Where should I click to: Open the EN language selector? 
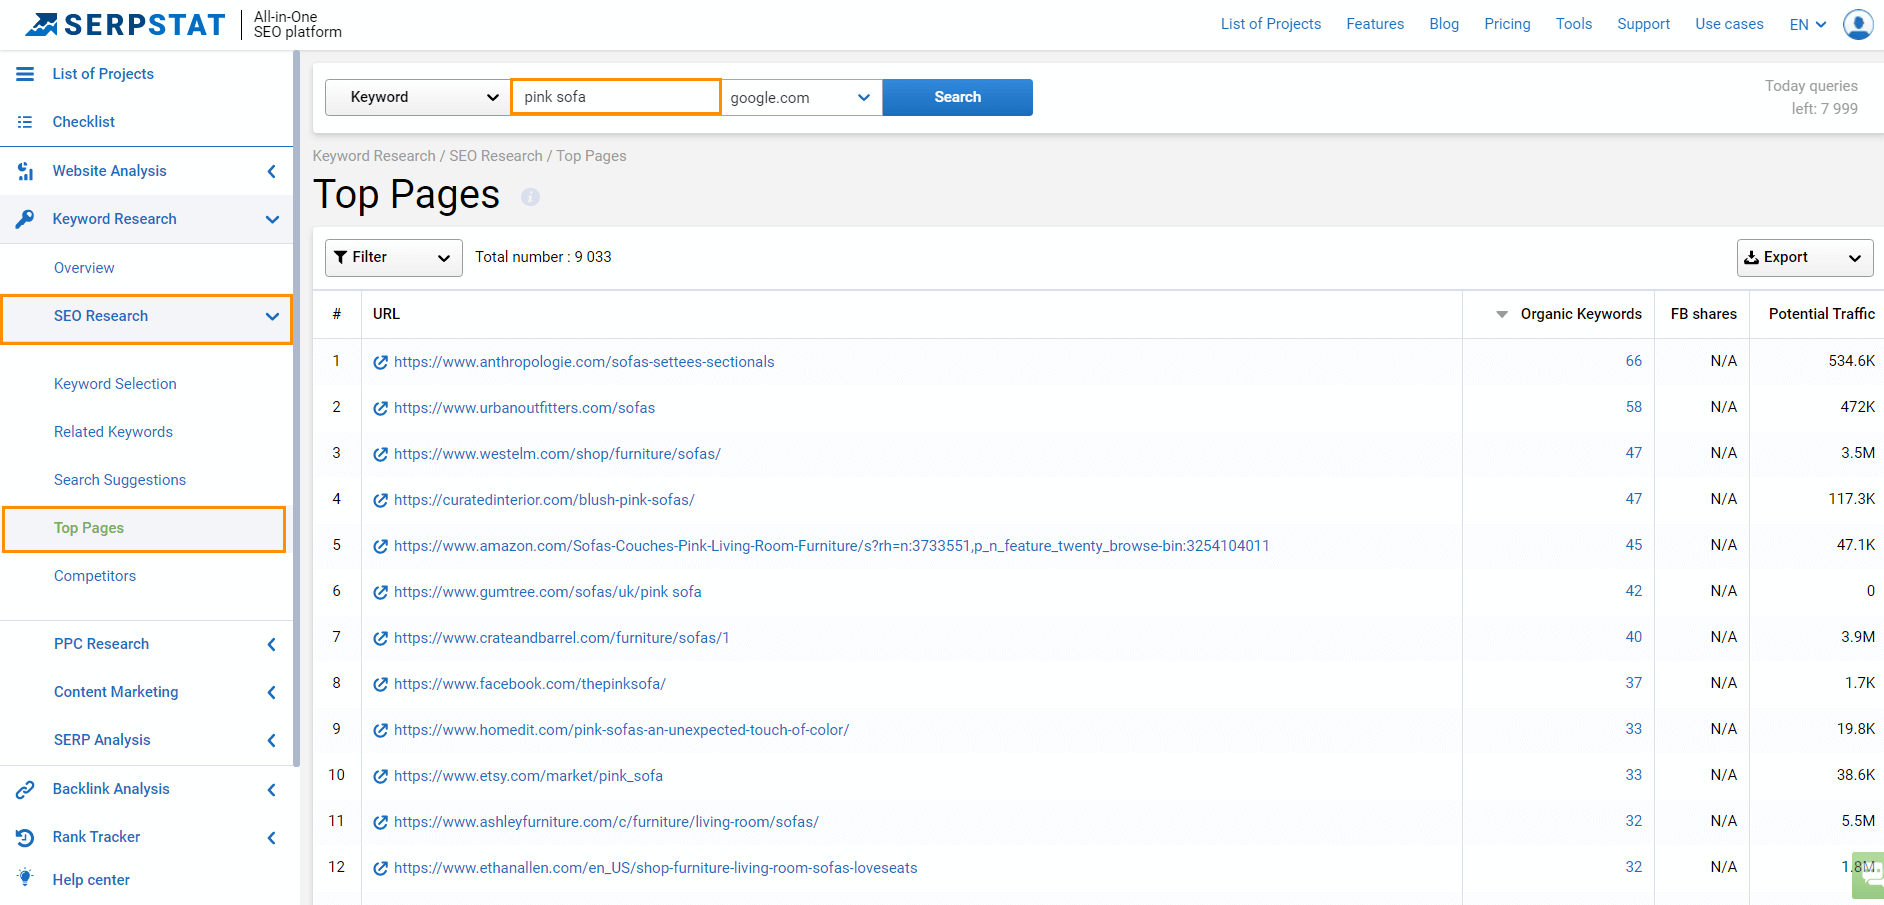[1808, 24]
